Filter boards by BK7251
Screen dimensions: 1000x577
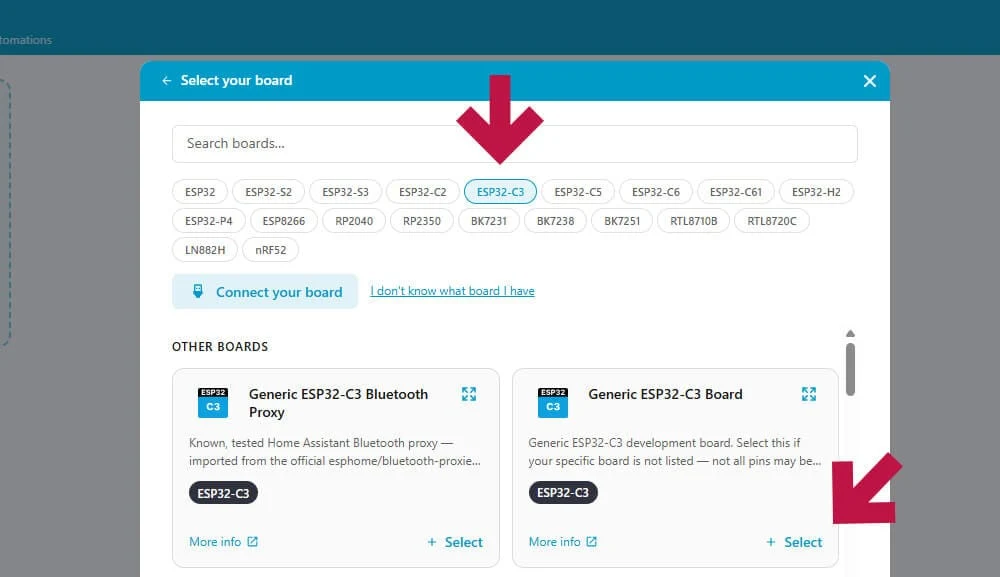tap(622, 221)
